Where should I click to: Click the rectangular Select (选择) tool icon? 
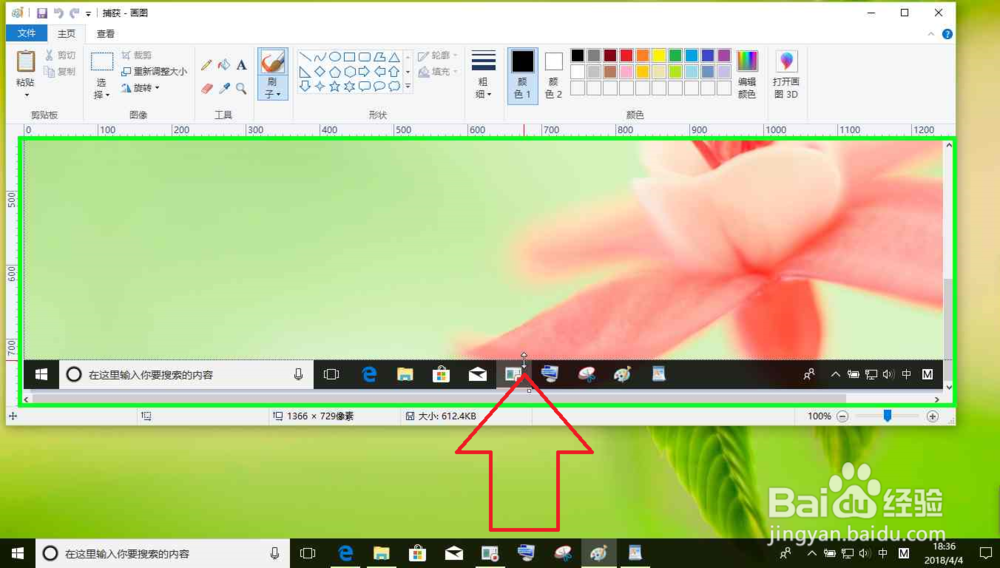click(101, 62)
